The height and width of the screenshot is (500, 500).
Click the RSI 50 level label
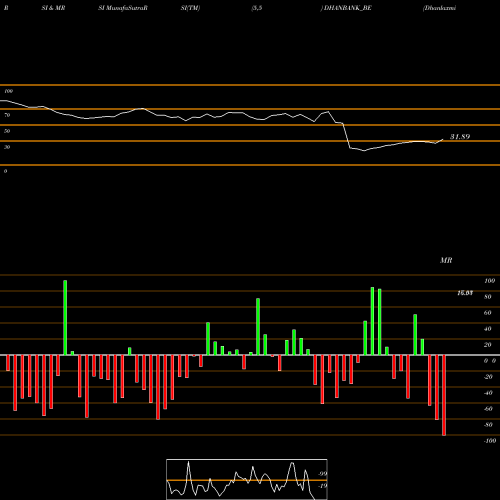(x=7, y=131)
